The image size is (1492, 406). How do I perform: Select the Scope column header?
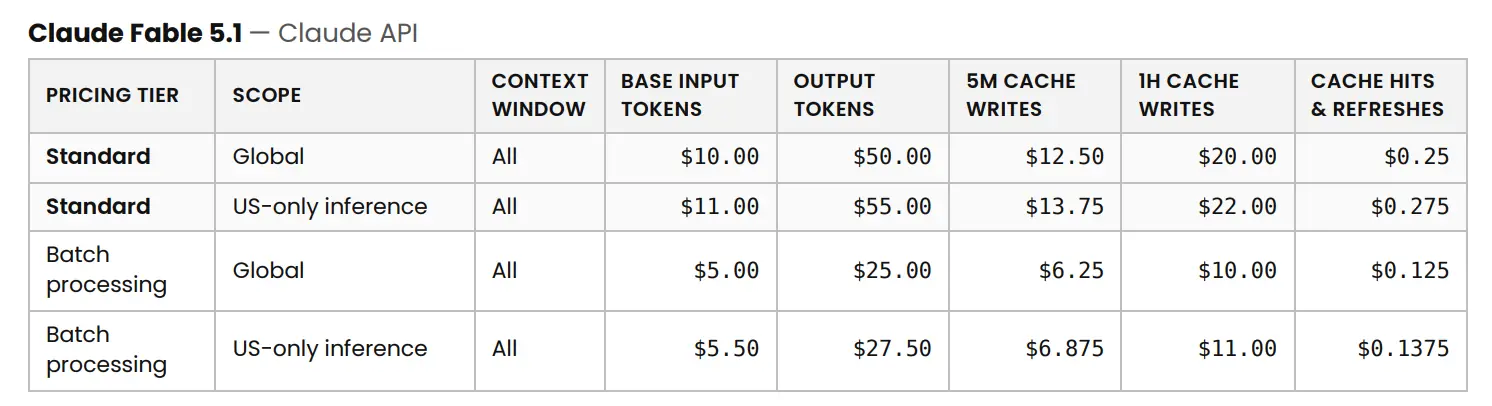click(x=267, y=95)
